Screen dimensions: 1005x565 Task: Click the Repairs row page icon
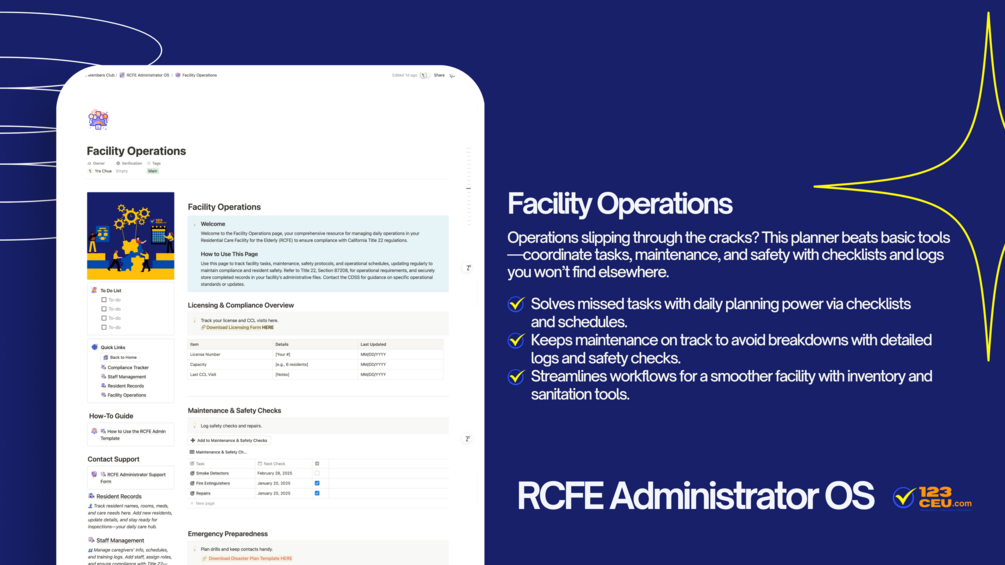pyautogui.click(x=192, y=494)
